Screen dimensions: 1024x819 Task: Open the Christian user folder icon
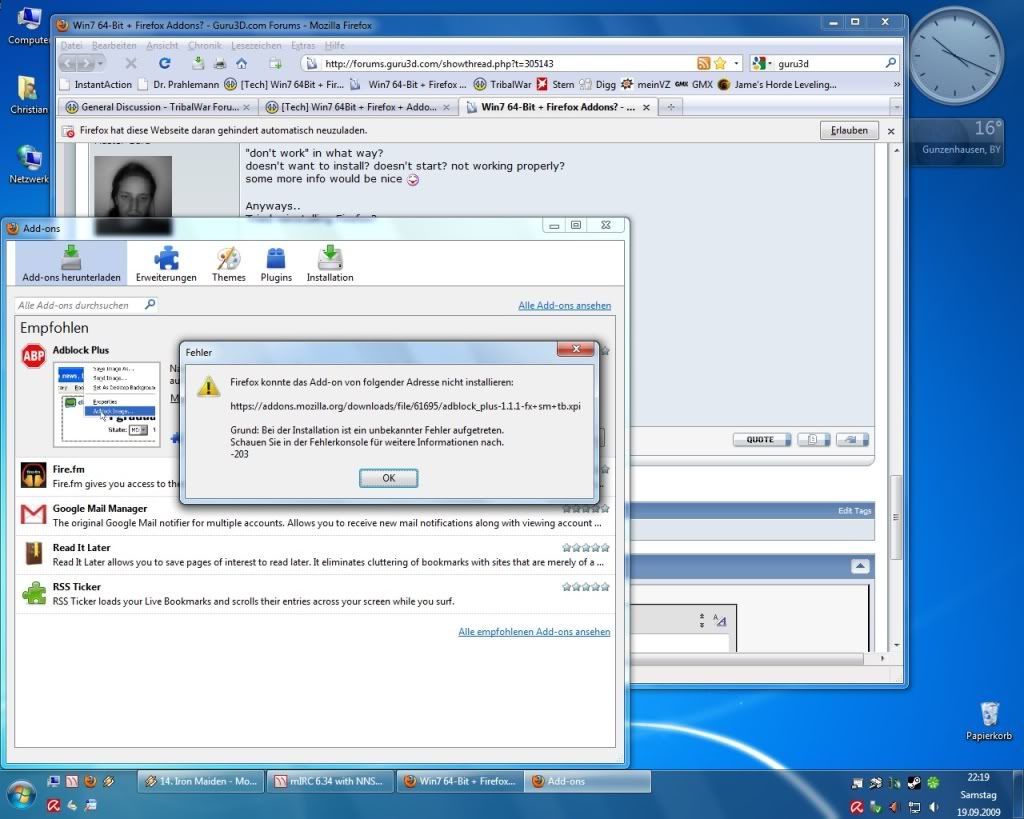[x=29, y=95]
